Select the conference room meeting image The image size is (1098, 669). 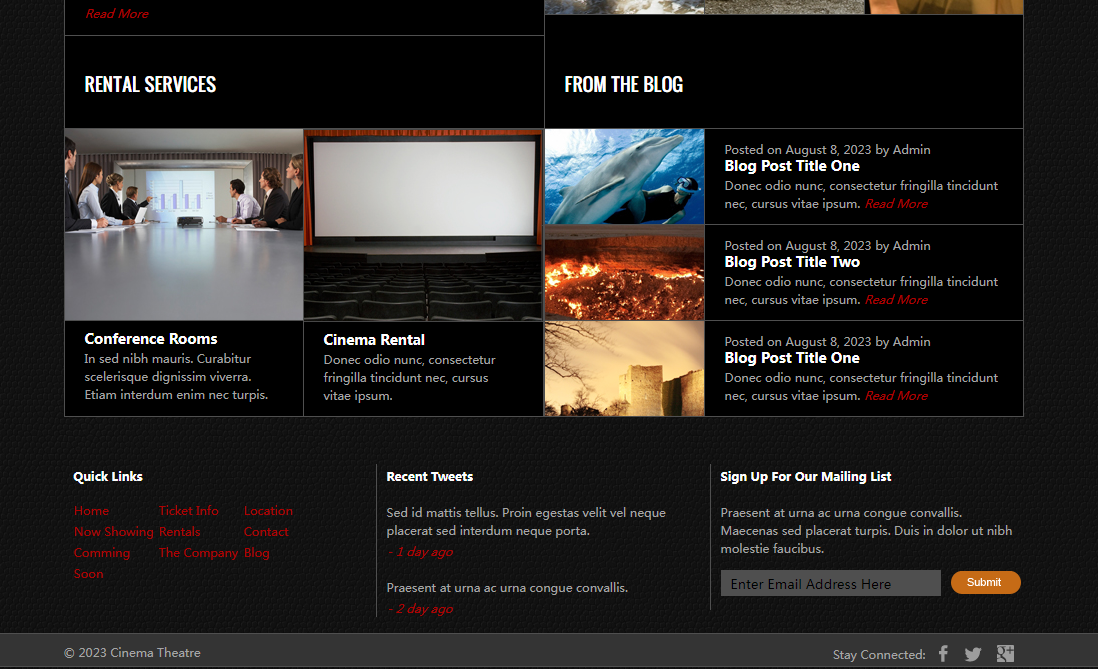coord(184,224)
